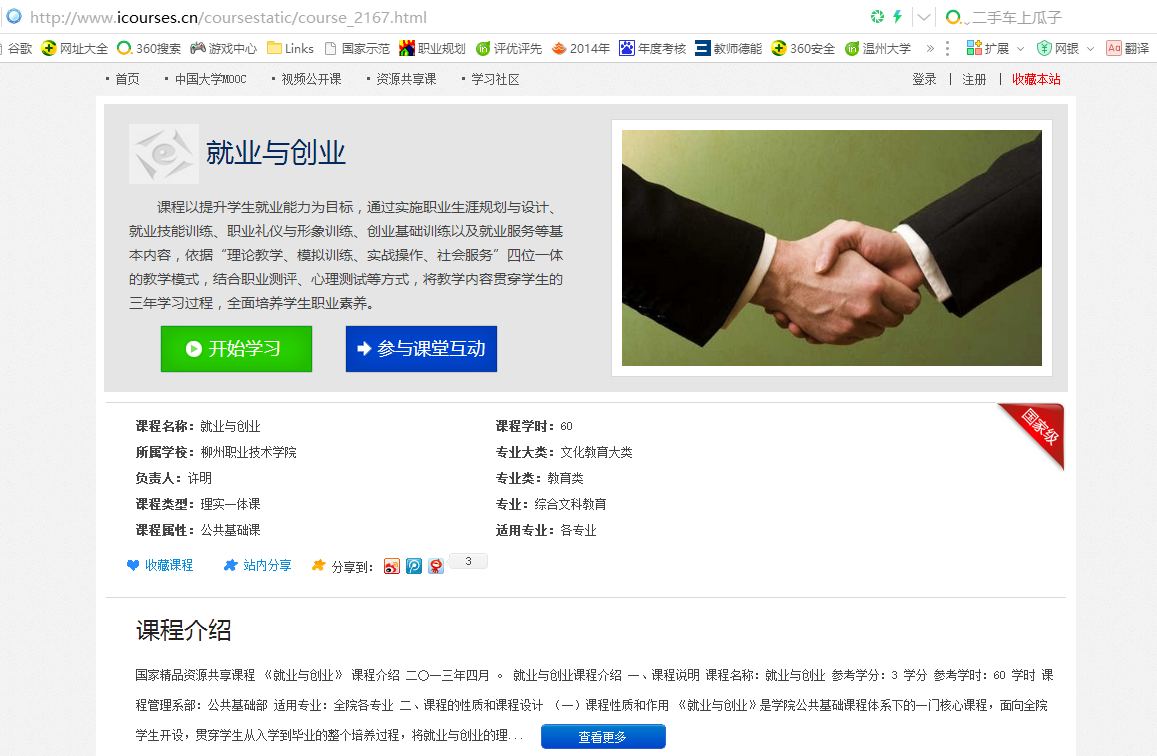This screenshot has width=1157, height=756.
Task: Click the lightning speed-mode icon
Action: (897, 16)
